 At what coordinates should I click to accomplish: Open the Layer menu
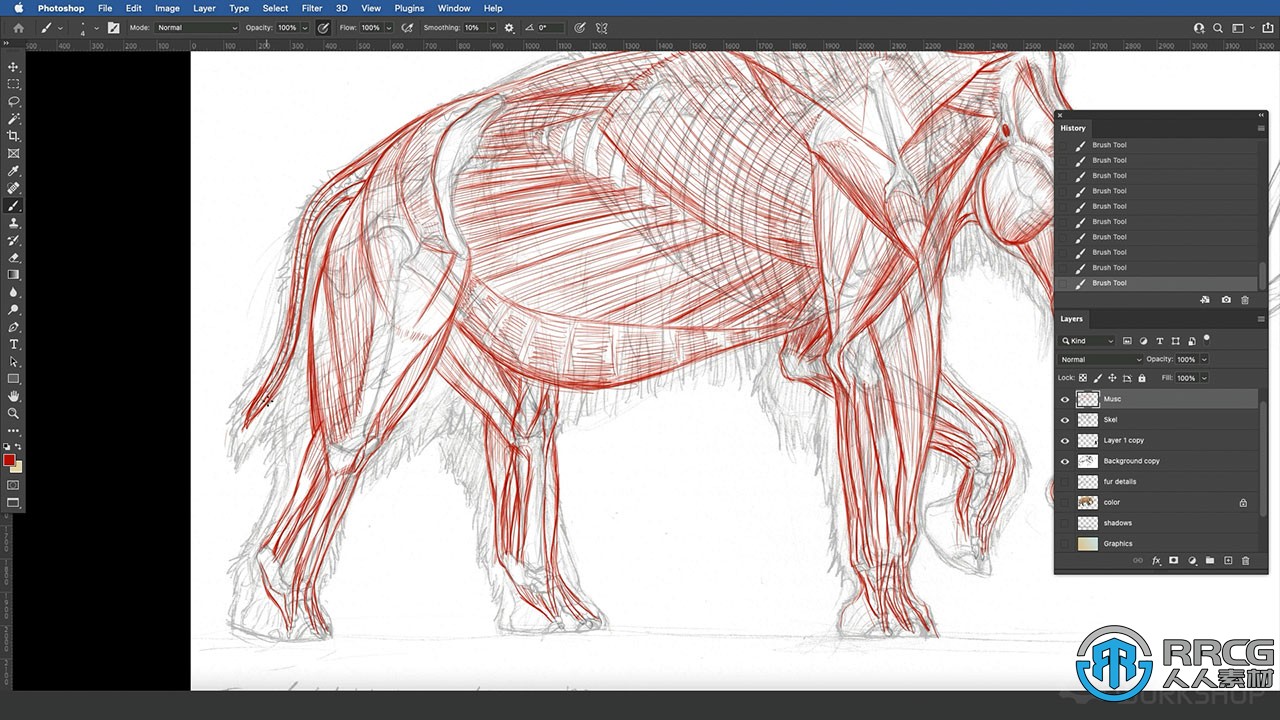tap(204, 8)
